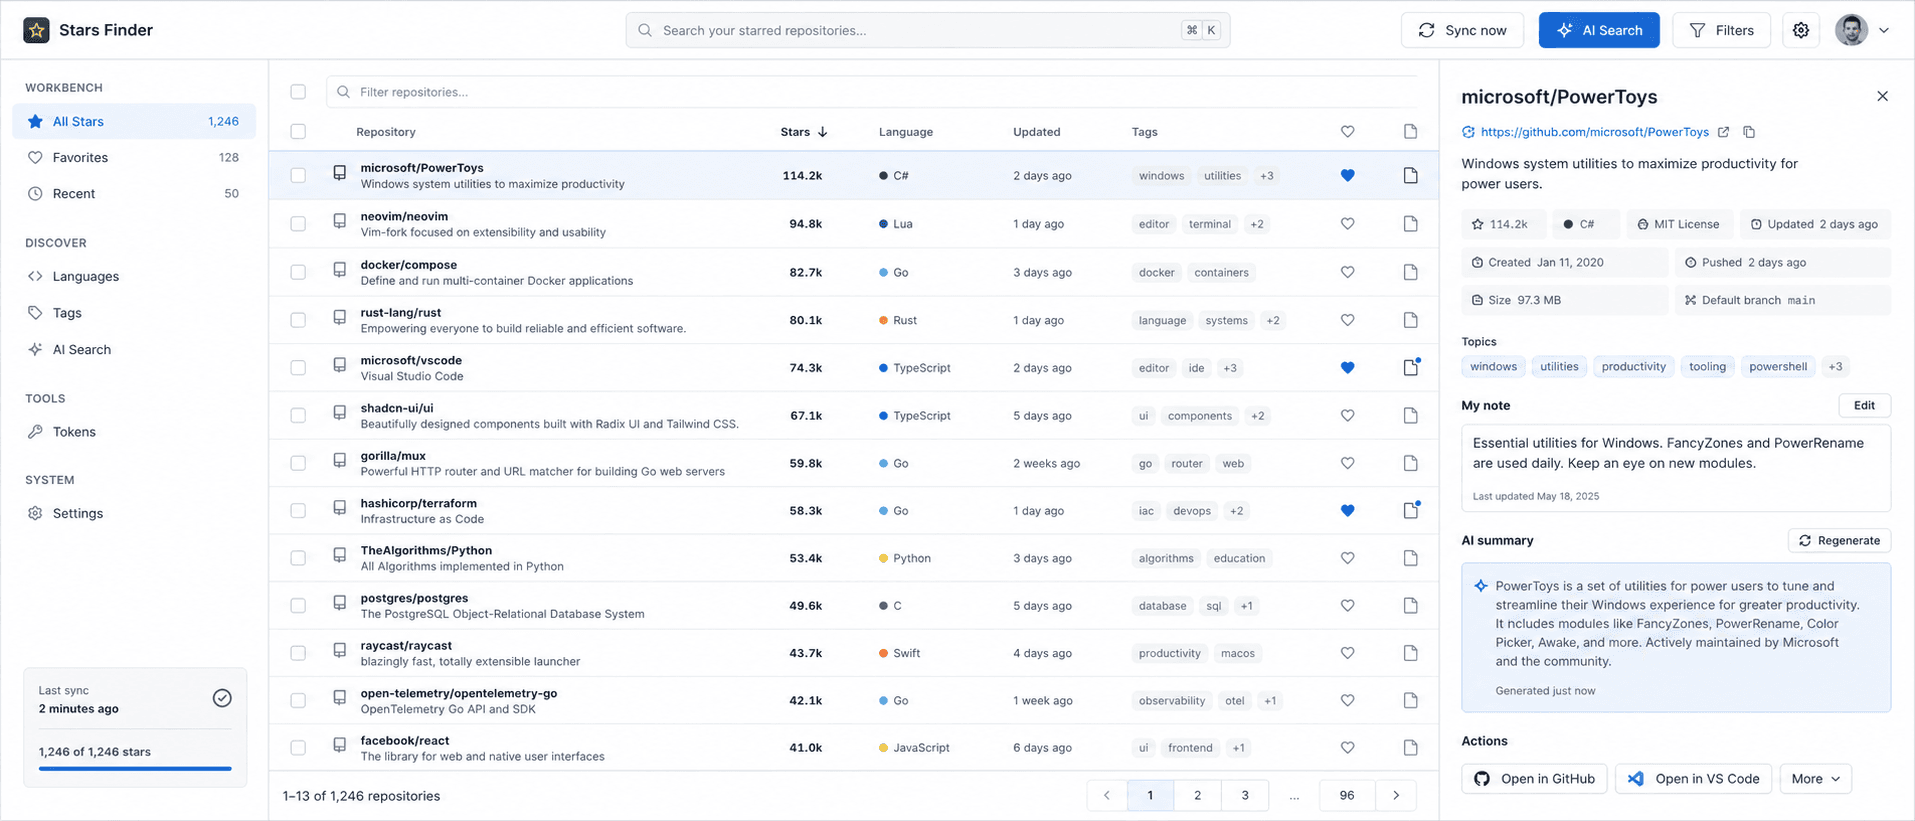This screenshot has width=1915, height=821.
Task: Check the rust-lang/rust row checkbox
Action: [x=298, y=320]
